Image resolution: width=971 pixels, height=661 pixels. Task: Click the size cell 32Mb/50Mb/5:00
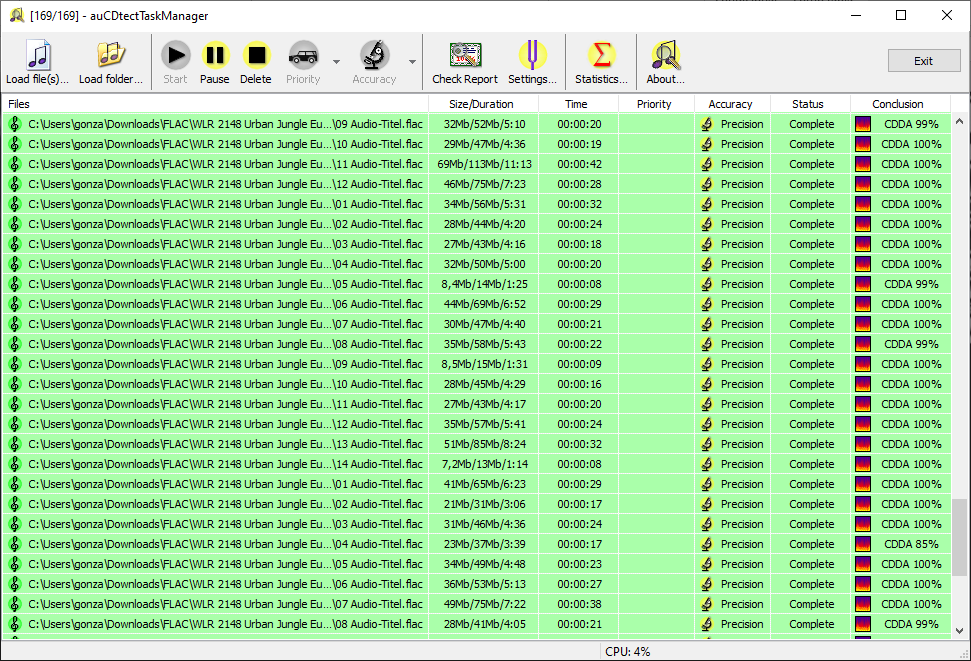(484, 264)
